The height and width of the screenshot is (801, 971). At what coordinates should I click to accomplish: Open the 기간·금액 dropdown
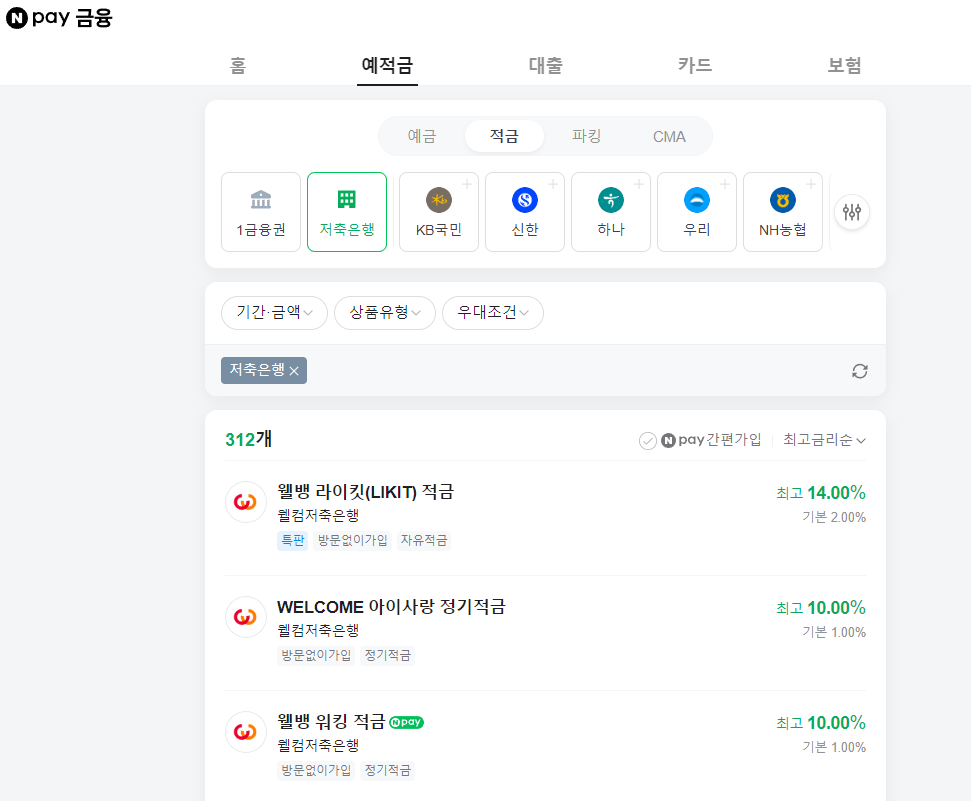pos(273,313)
